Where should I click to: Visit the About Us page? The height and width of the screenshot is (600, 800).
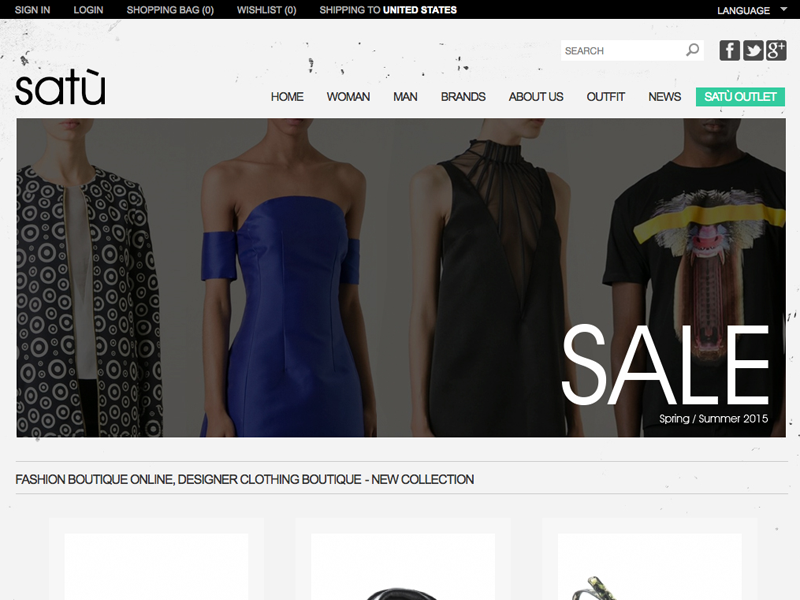coord(536,97)
